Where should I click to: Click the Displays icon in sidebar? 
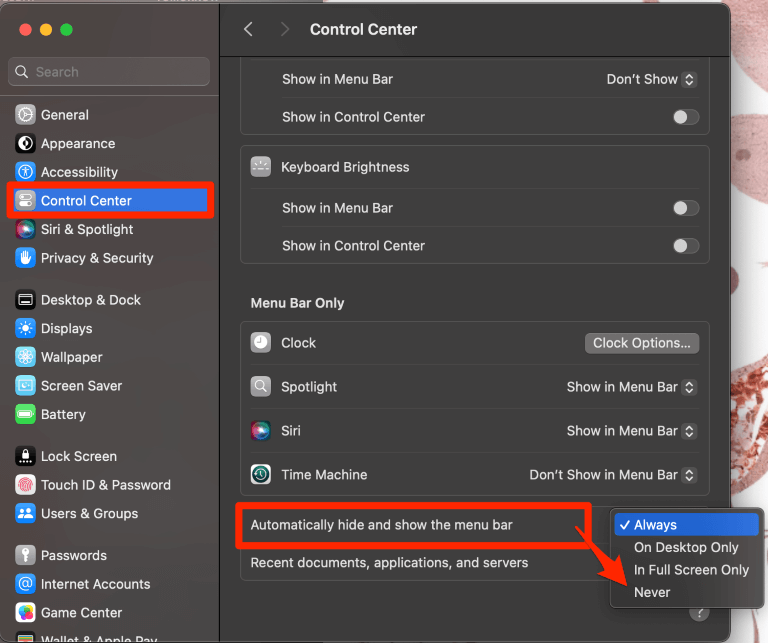pos(25,328)
